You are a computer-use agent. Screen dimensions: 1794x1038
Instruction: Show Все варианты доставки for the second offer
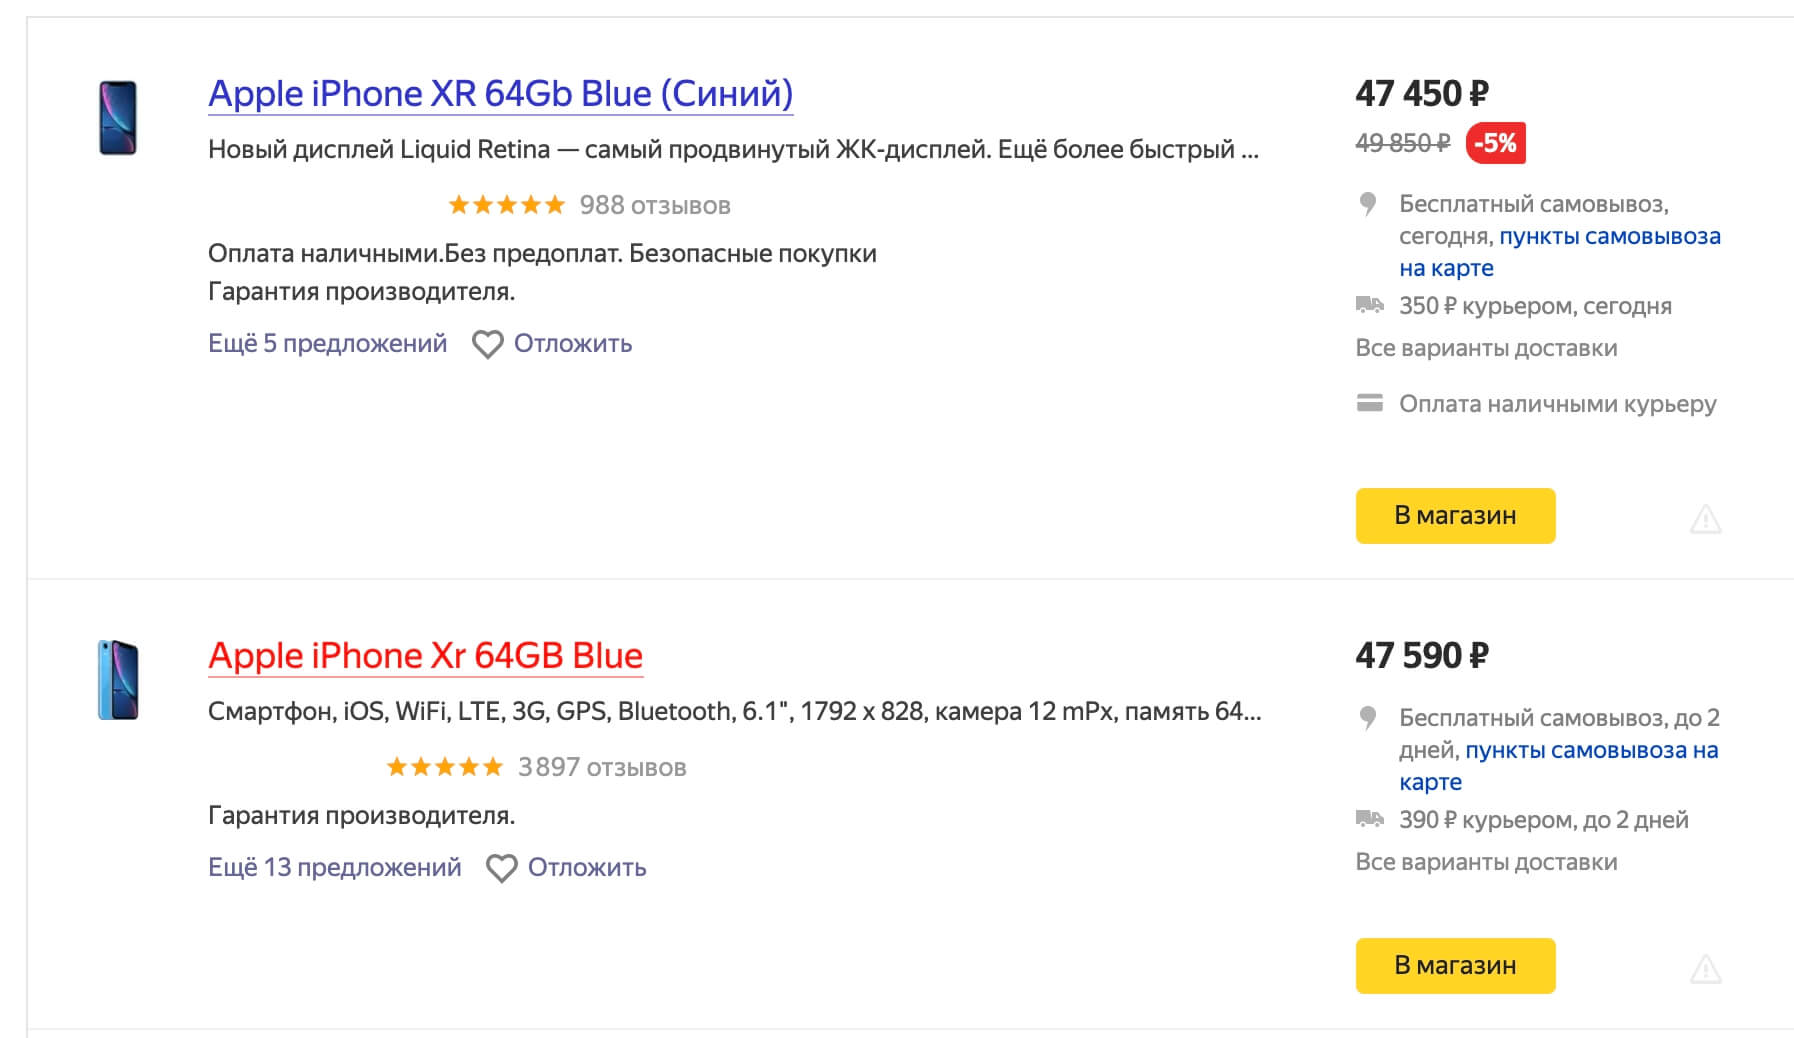click(1486, 862)
